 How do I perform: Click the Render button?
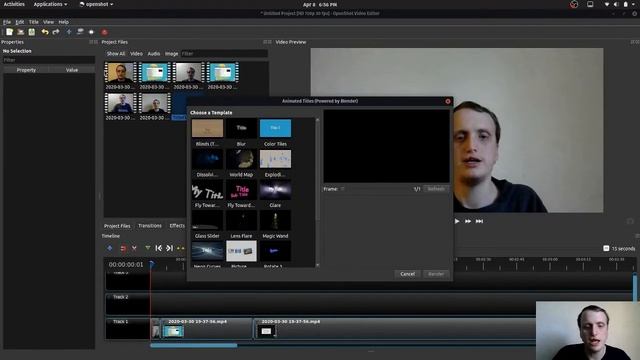[x=436, y=274]
